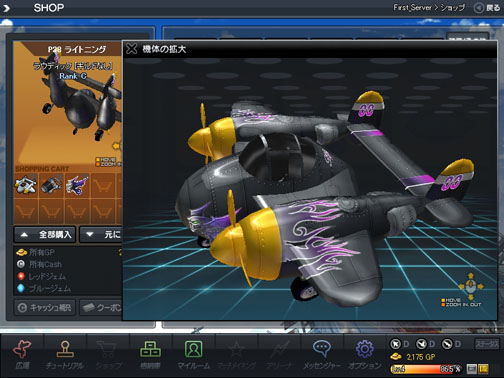504x378 pixels.
Task: Click the クーポン coupon button
Action: pyautogui.click(x=101, y=308)
